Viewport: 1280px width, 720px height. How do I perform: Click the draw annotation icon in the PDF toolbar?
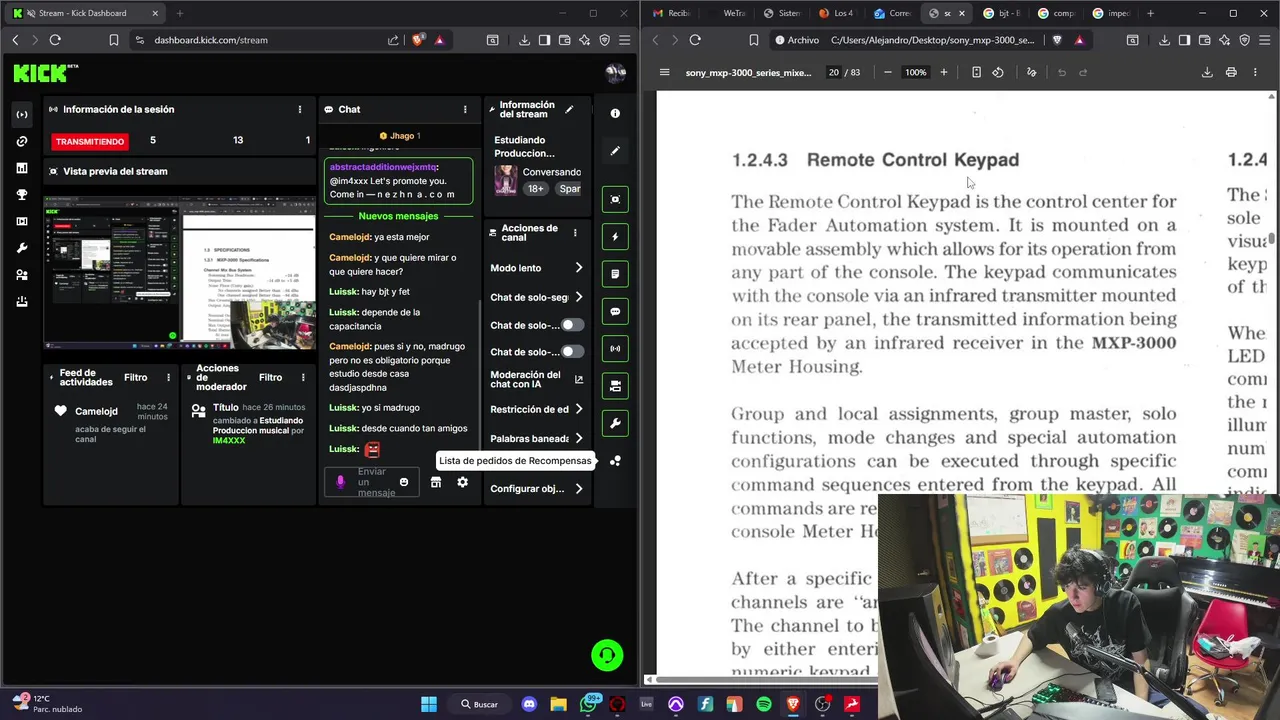click(x=1032, y=72)
